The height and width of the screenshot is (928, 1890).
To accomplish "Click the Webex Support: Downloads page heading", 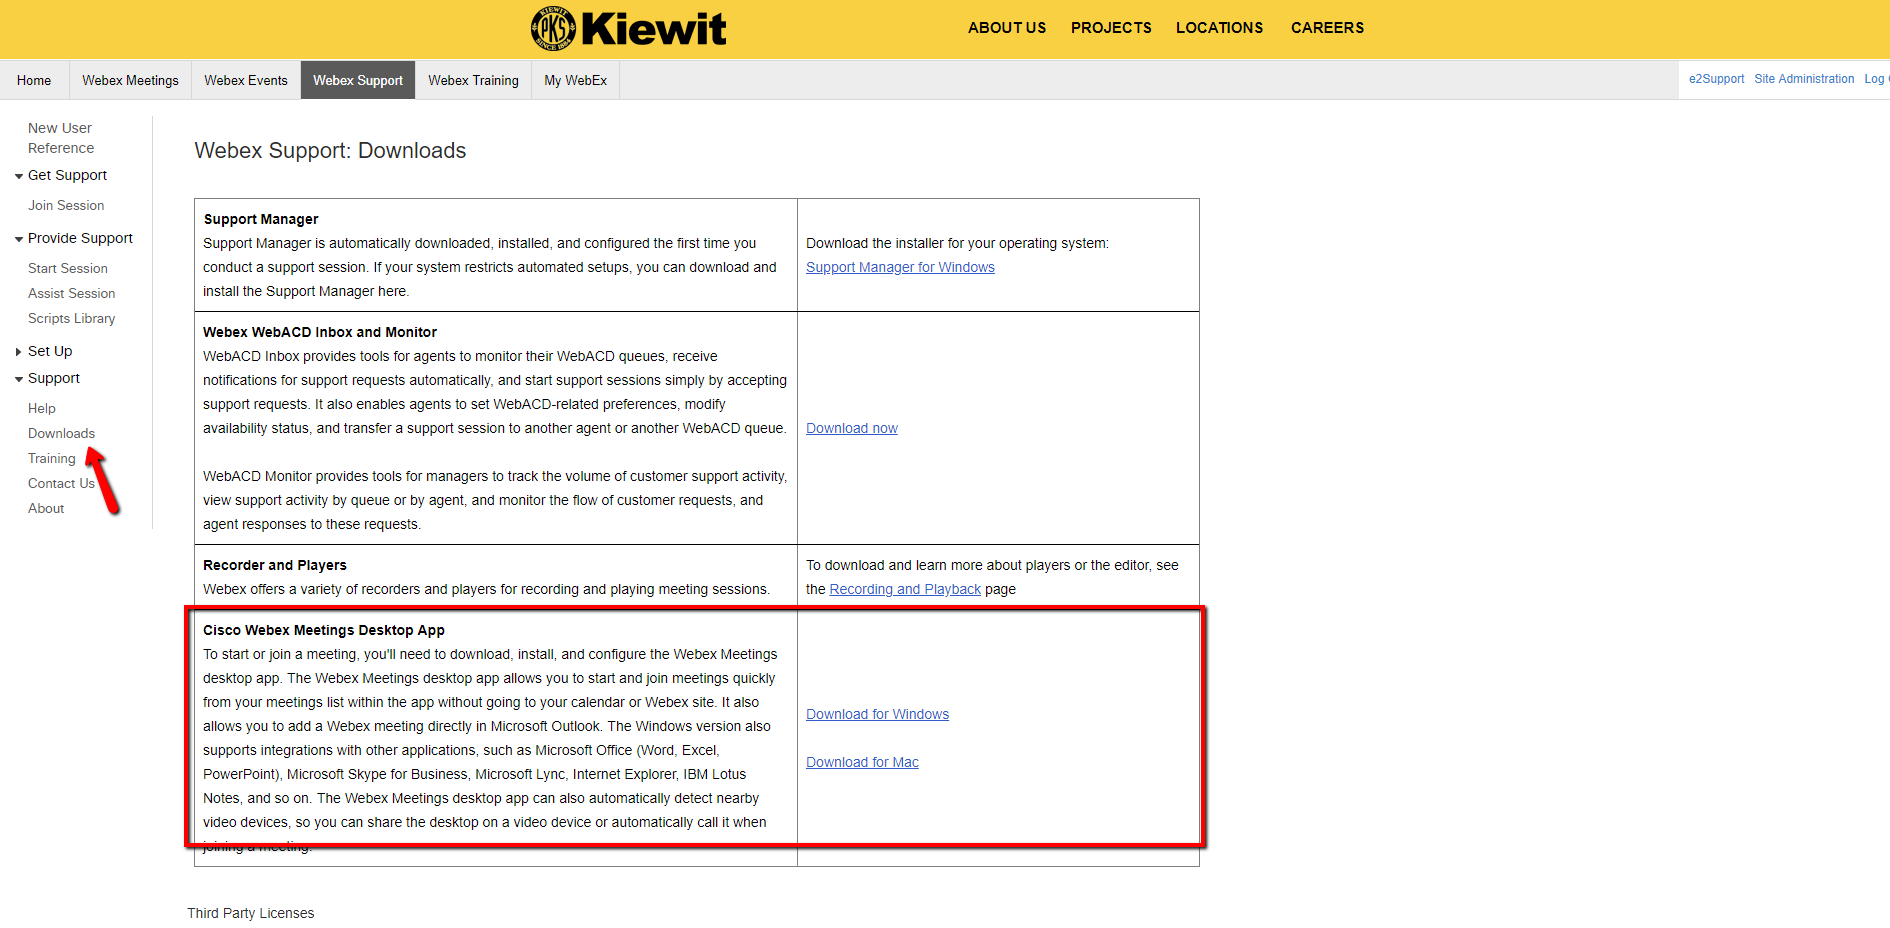I will click(x=330, y=150).
